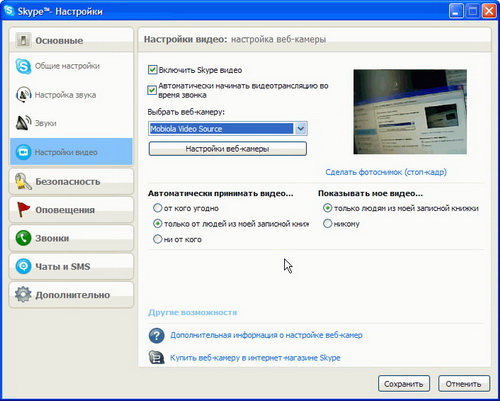Click the Настройки веб-камеры button

pyautogui.click(x=228, y=149)
